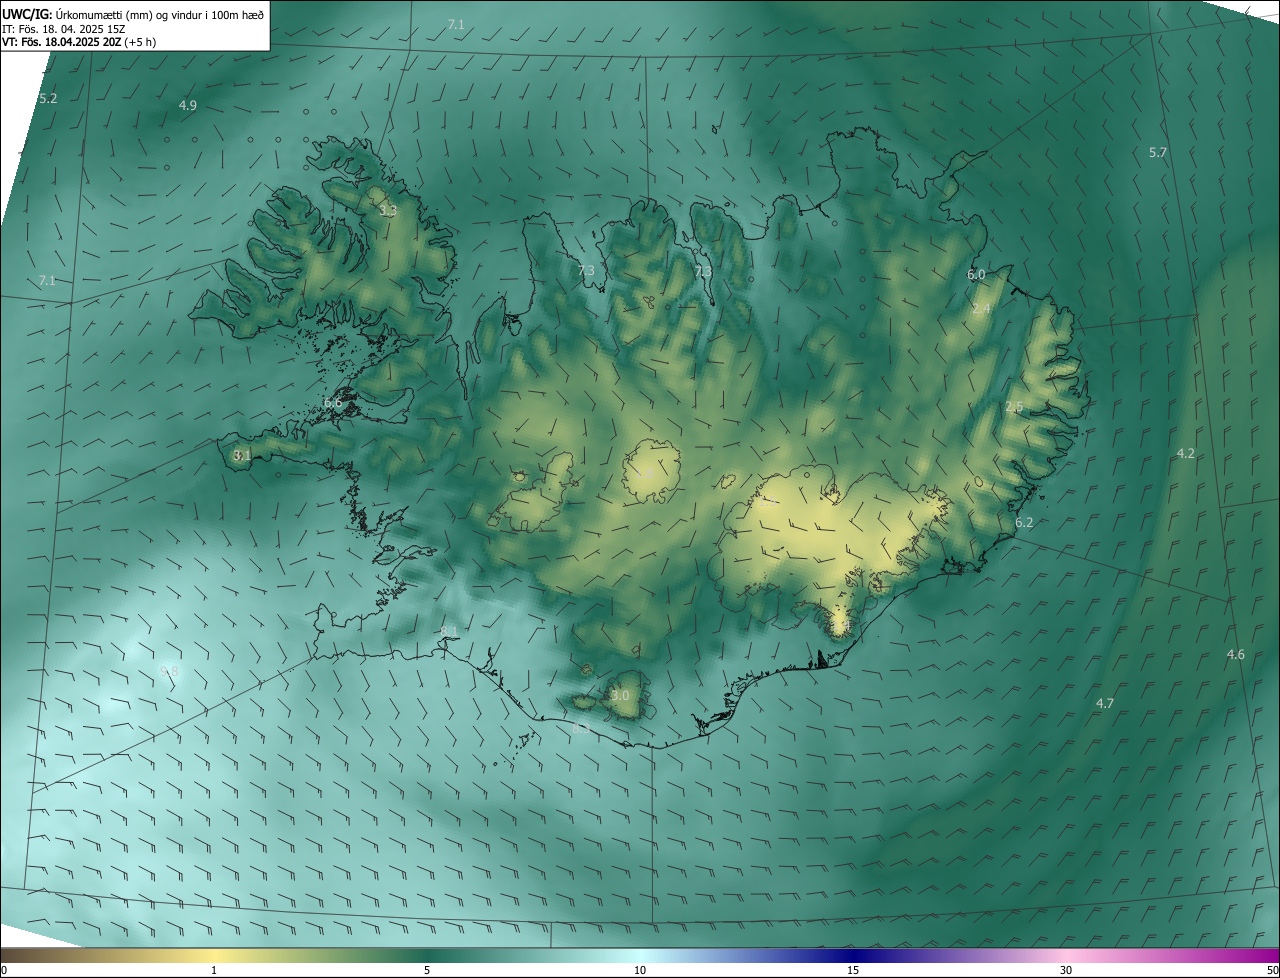This screenshot has width=1280, height=978.
Task: Click the colour scale tick label '10'
Action: (x=640, y=971)
